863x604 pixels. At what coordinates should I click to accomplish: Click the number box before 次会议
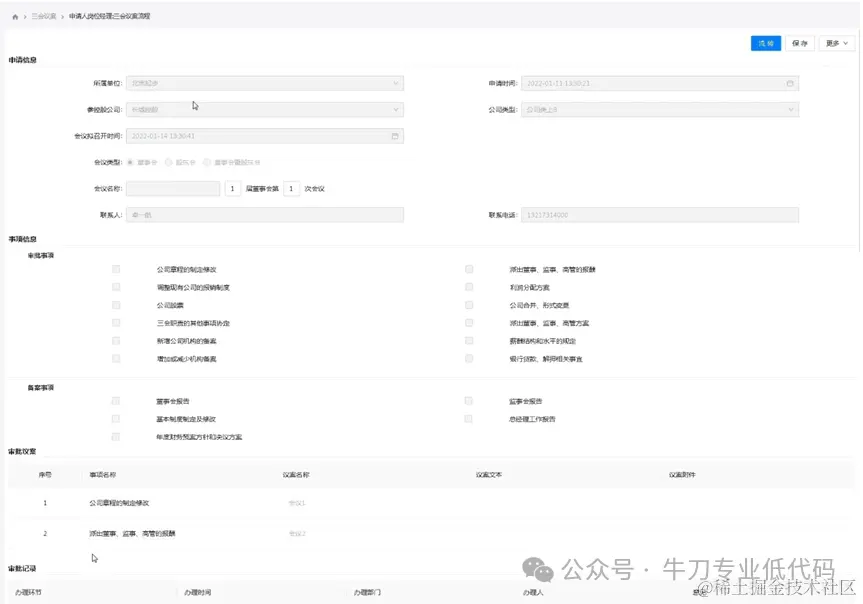tap(291, 189)
